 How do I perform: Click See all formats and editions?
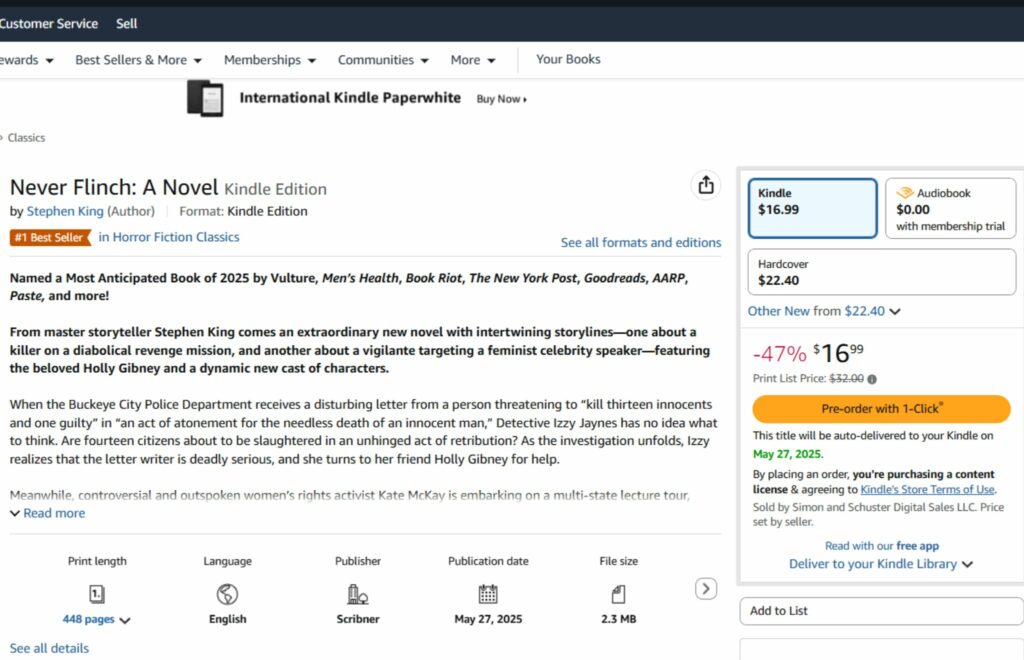click(x=641, y=243)
